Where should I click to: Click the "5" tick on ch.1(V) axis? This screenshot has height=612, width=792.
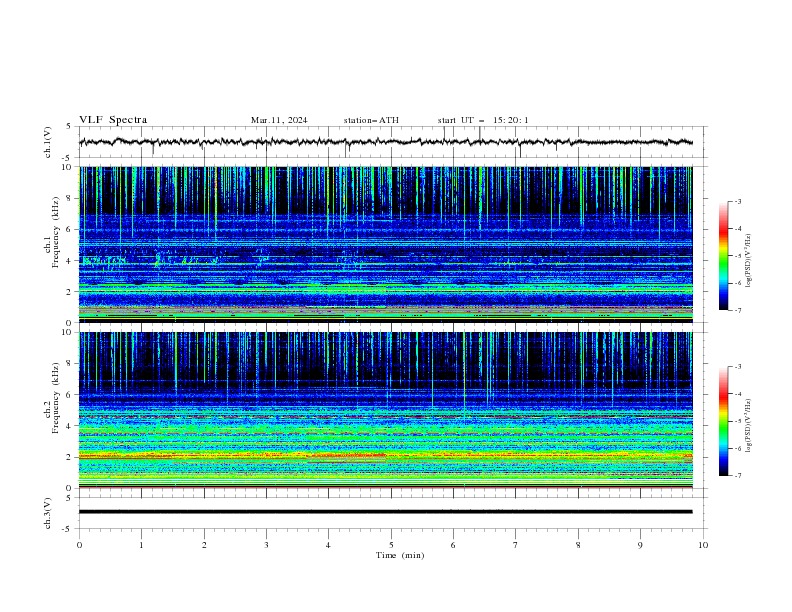(69, 126)
